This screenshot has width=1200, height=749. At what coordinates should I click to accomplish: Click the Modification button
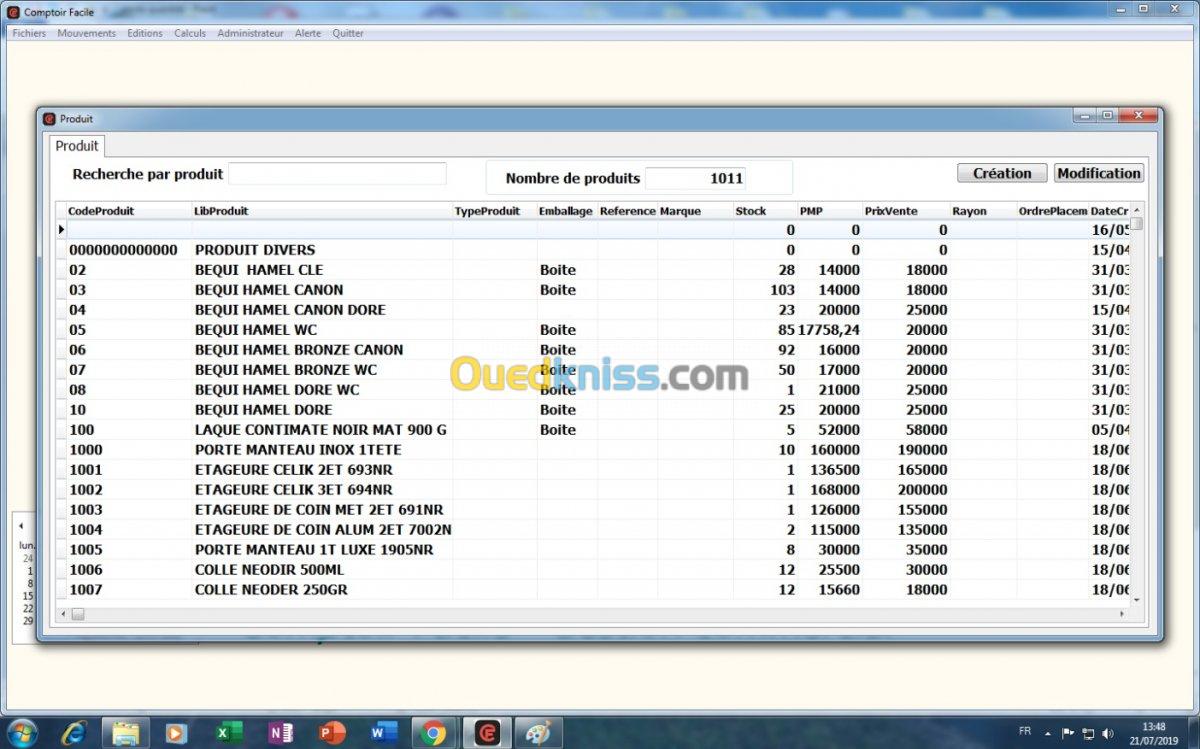tap(1099, 173)
